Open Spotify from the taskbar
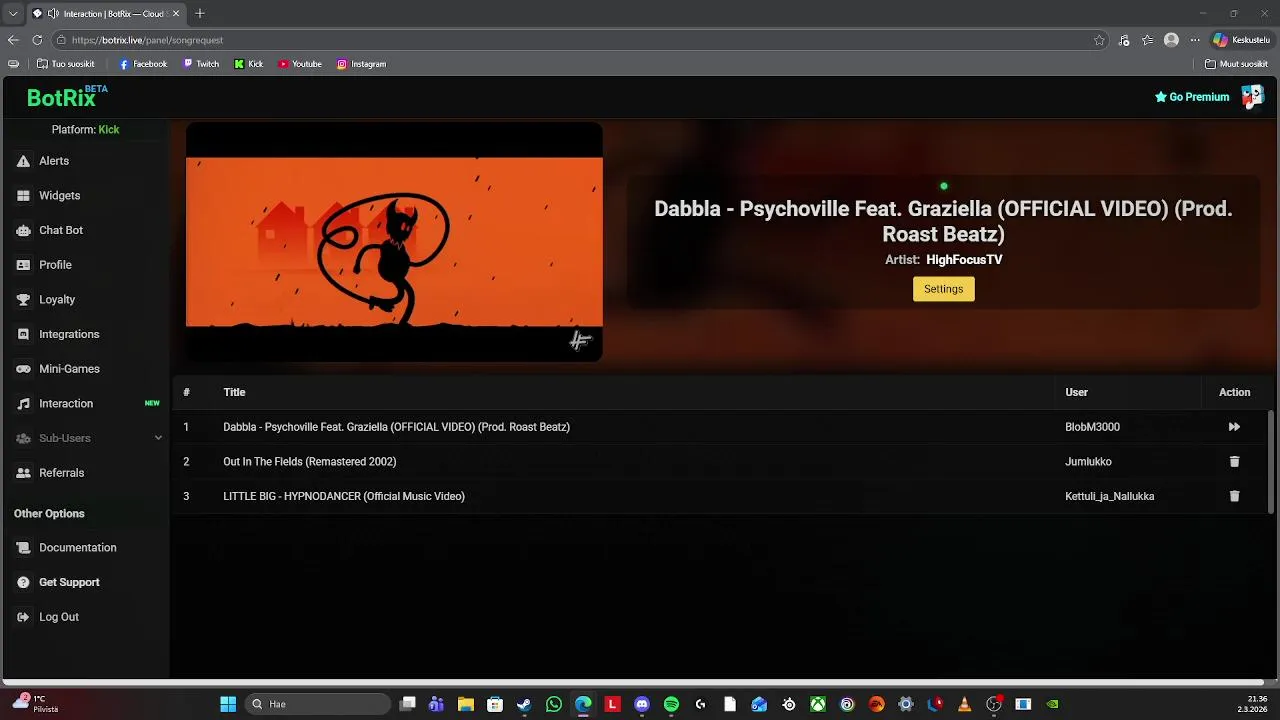Screen dimensions: 1280x720 point(671,704)
